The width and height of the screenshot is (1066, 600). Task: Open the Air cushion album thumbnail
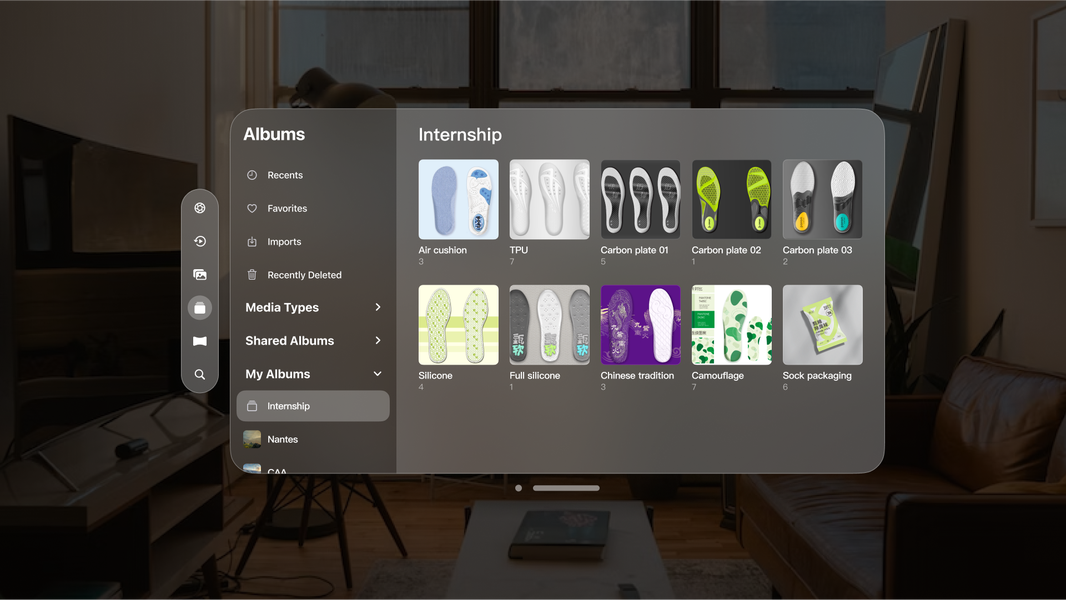coord(458,199)
